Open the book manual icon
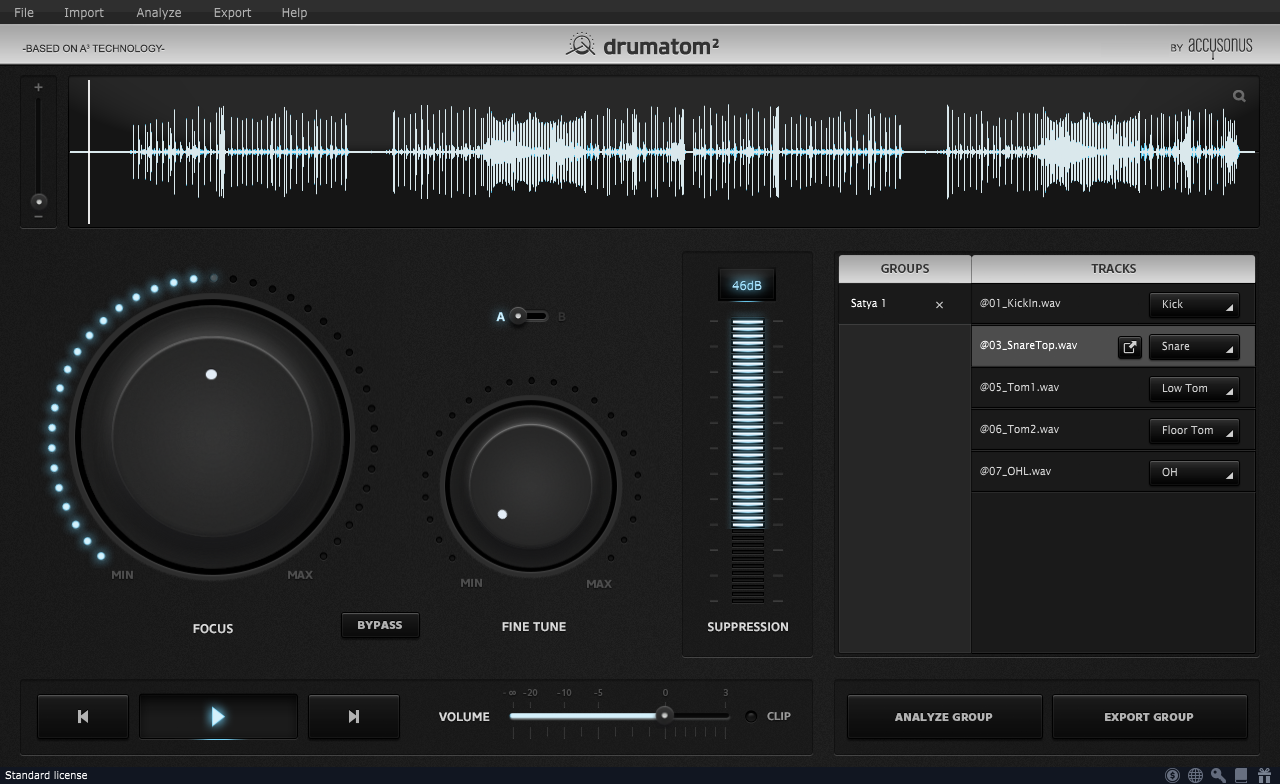This screenshot has width=1280, height=784. click(x=1241, y=775)
